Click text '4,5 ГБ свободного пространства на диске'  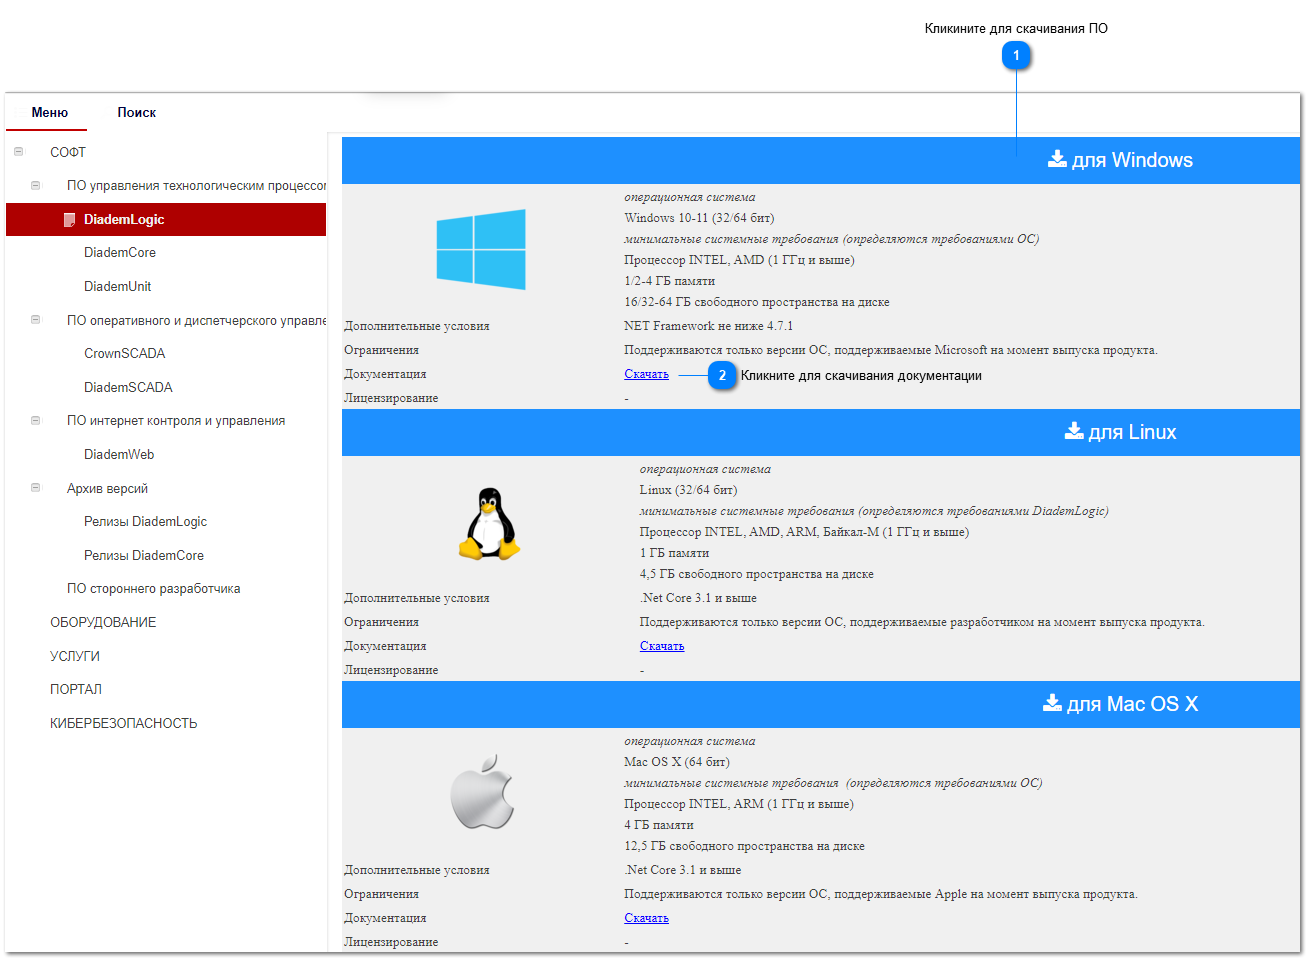[757, 574]
